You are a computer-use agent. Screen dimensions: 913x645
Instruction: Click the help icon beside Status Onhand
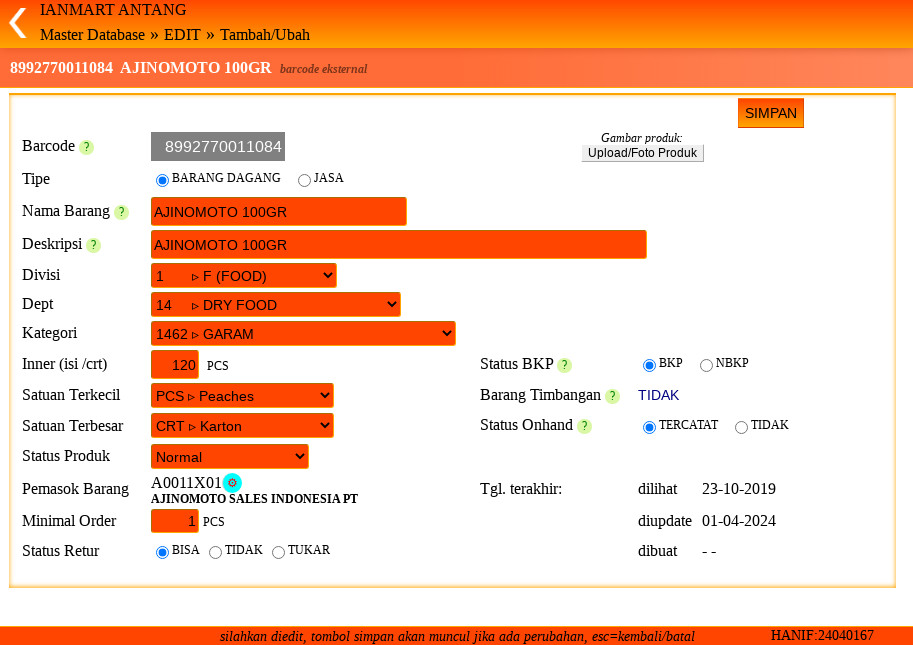584,426
